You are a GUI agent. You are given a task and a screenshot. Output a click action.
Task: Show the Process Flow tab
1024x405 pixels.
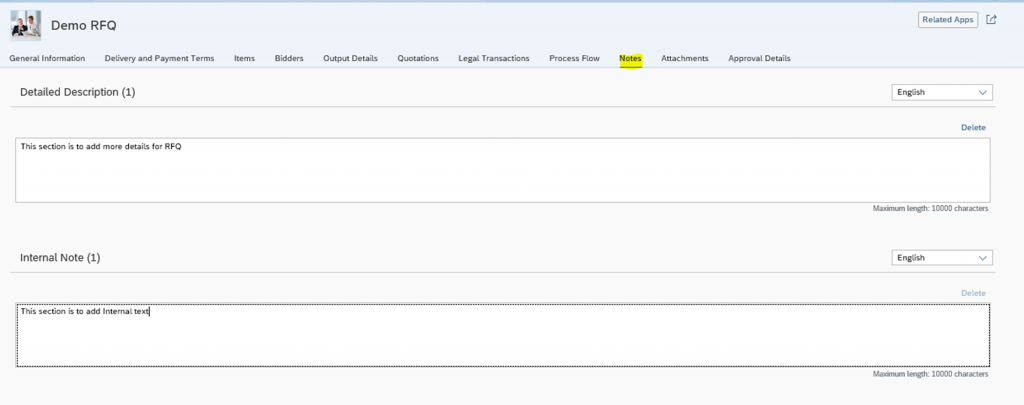click(x=574, y=58)
